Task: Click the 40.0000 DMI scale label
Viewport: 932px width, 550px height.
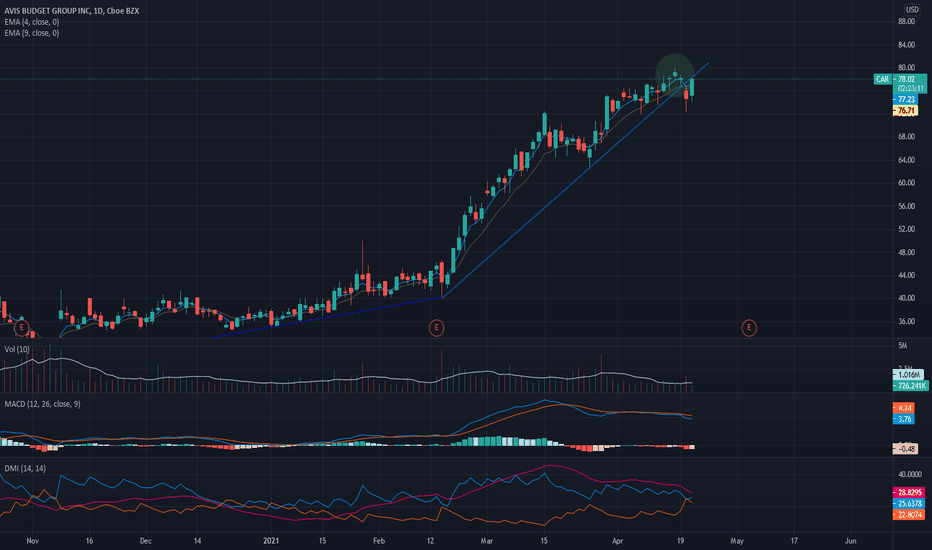Action: click(909, 474)
